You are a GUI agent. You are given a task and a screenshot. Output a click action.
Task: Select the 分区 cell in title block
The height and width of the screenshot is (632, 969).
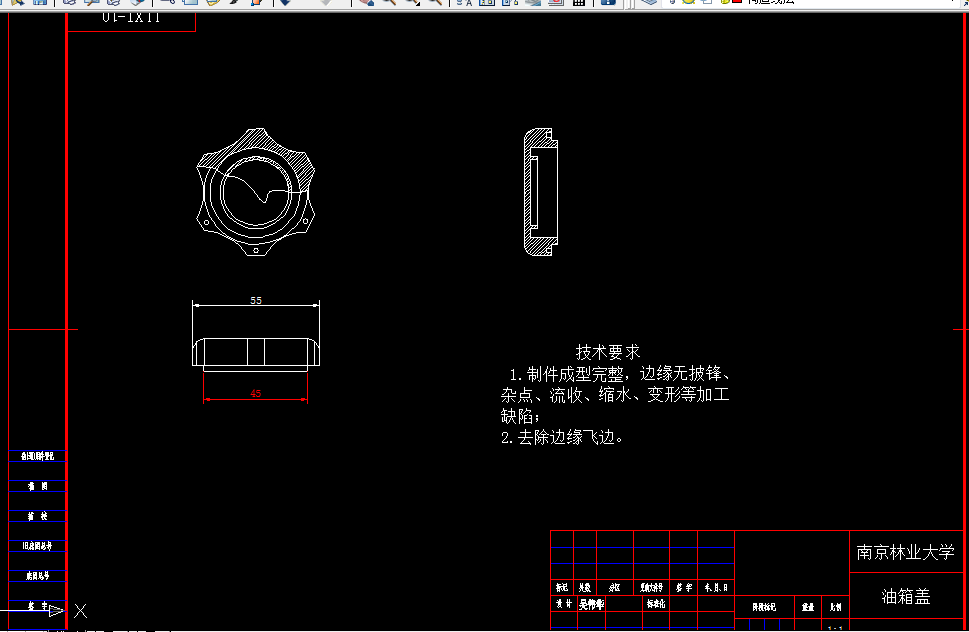[614, 588]
